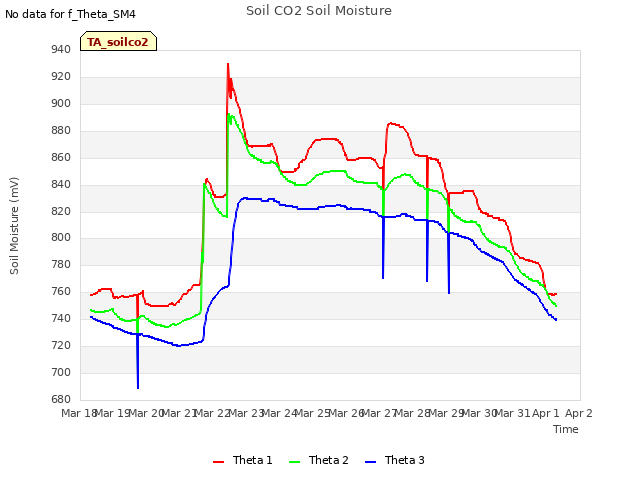Toggle Theta 2 legend entry
The height and width of the screenshot is (480, 640).
319,460
